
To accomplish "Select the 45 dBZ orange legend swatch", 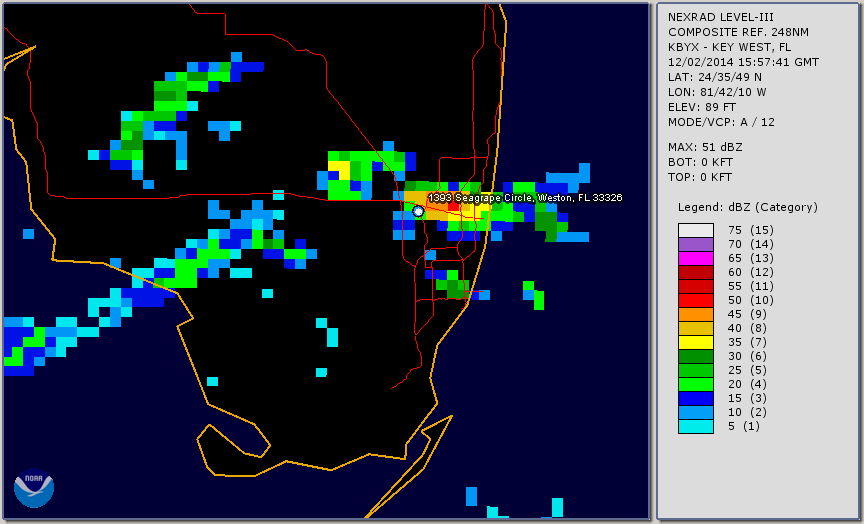I will pos(695,315).
